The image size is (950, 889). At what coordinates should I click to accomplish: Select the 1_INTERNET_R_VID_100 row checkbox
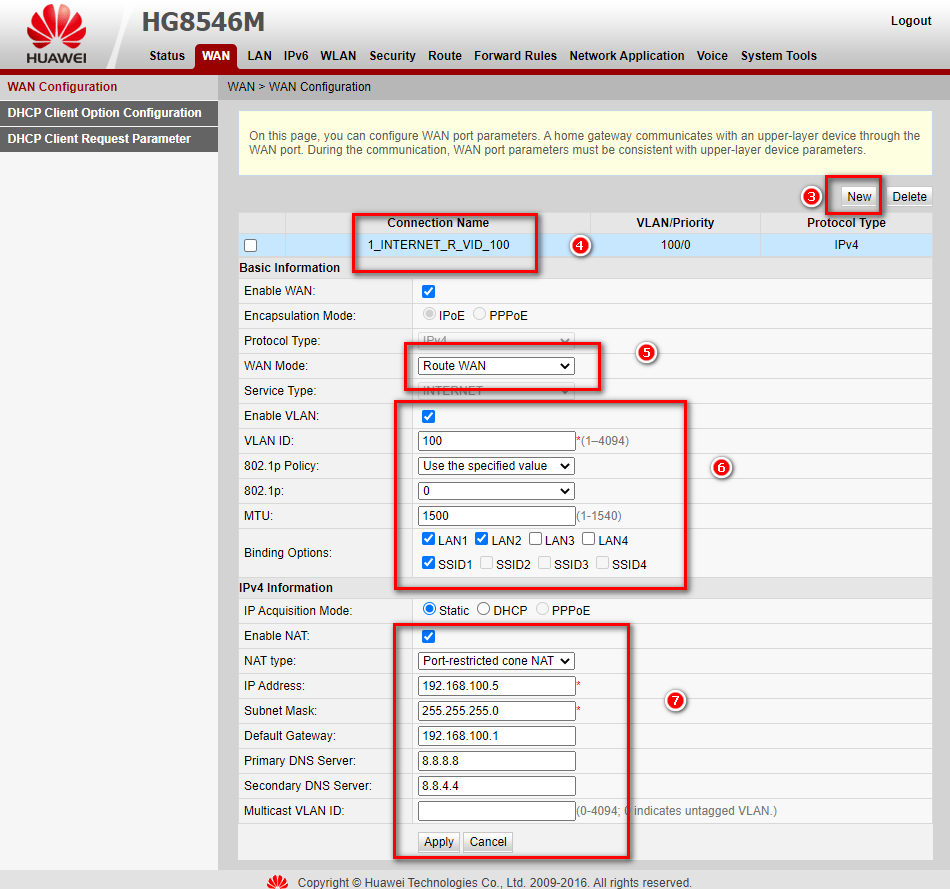pyautogui.click(x=251, y=245)
